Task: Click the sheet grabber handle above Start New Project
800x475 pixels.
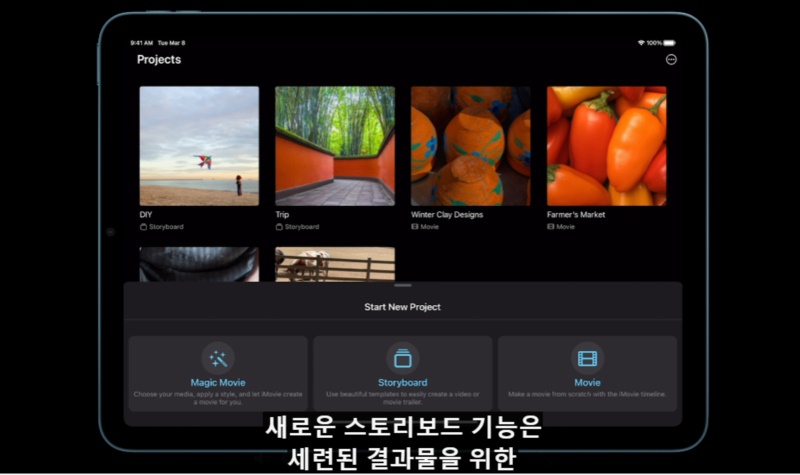Action: click(403, 285)
